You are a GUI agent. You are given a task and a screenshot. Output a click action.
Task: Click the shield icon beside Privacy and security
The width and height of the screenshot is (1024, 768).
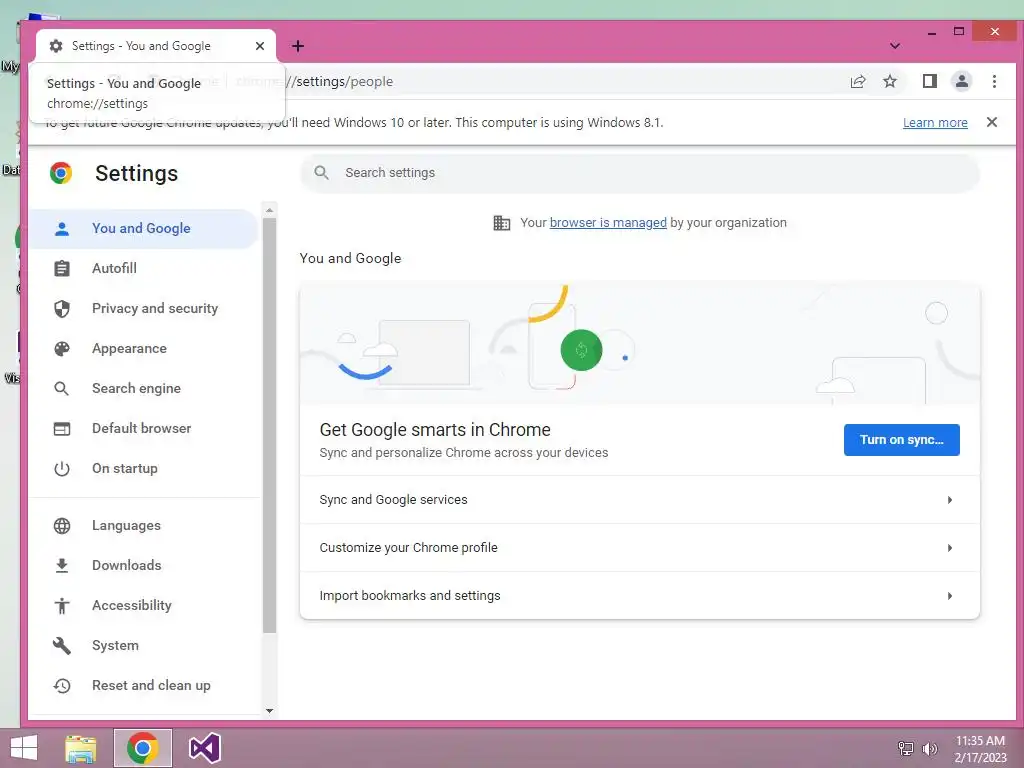[62, 309]
